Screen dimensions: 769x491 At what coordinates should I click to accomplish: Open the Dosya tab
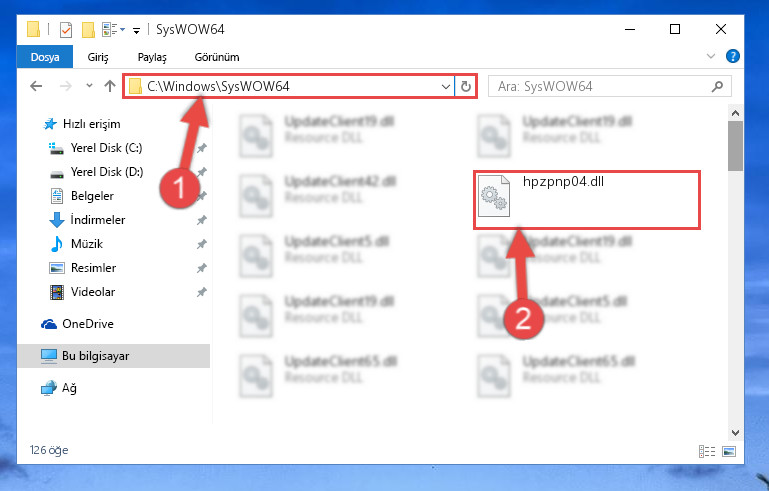pyautogui.click(x=45, y=57)
